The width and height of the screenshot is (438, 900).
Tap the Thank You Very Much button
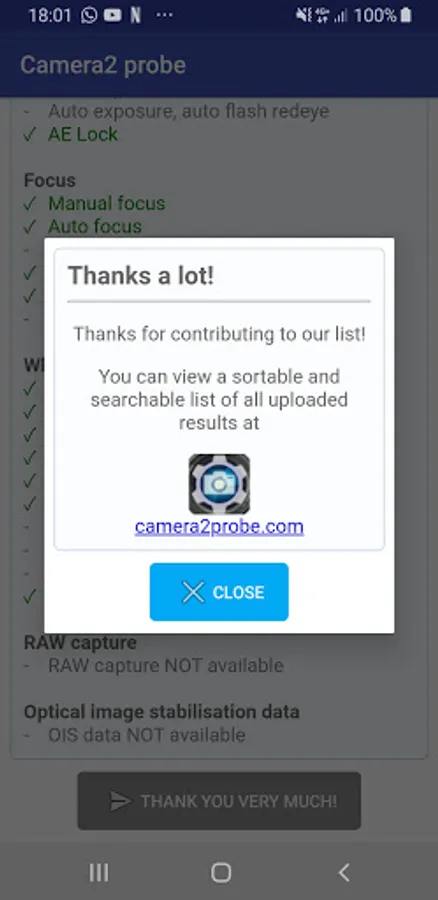[x=219, y=801]
